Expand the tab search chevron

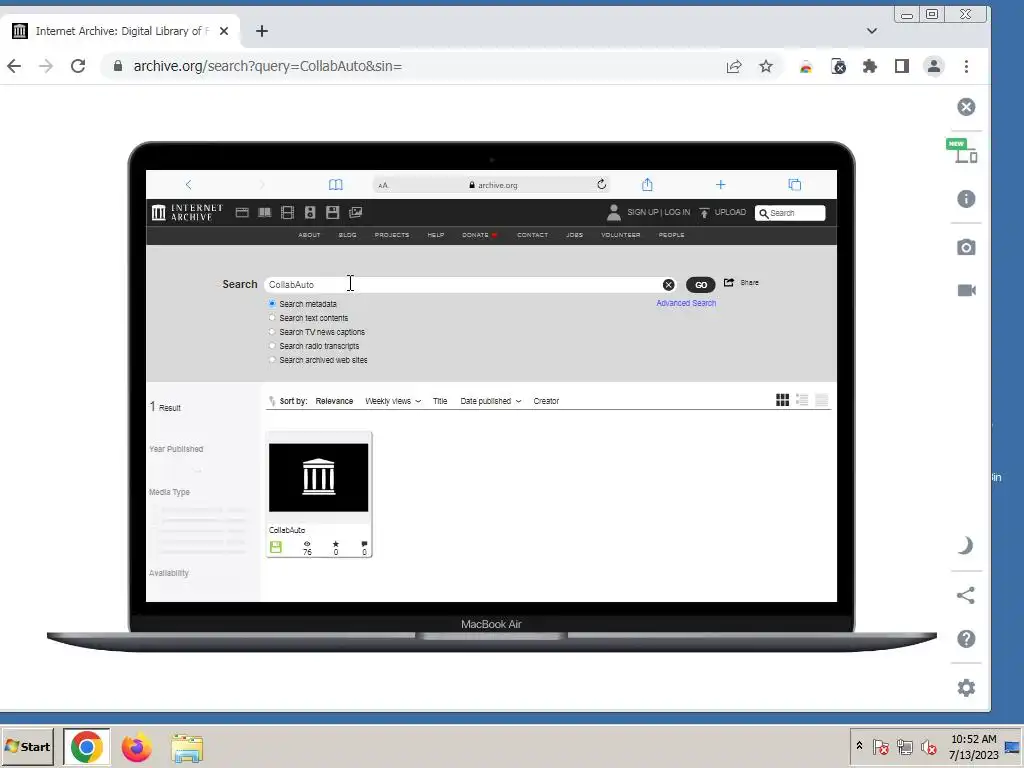(872, 31)
